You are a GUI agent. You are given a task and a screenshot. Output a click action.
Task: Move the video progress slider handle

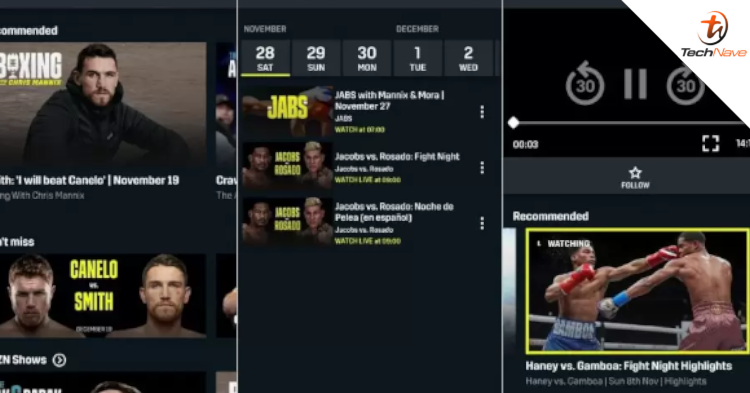point(513,122)
